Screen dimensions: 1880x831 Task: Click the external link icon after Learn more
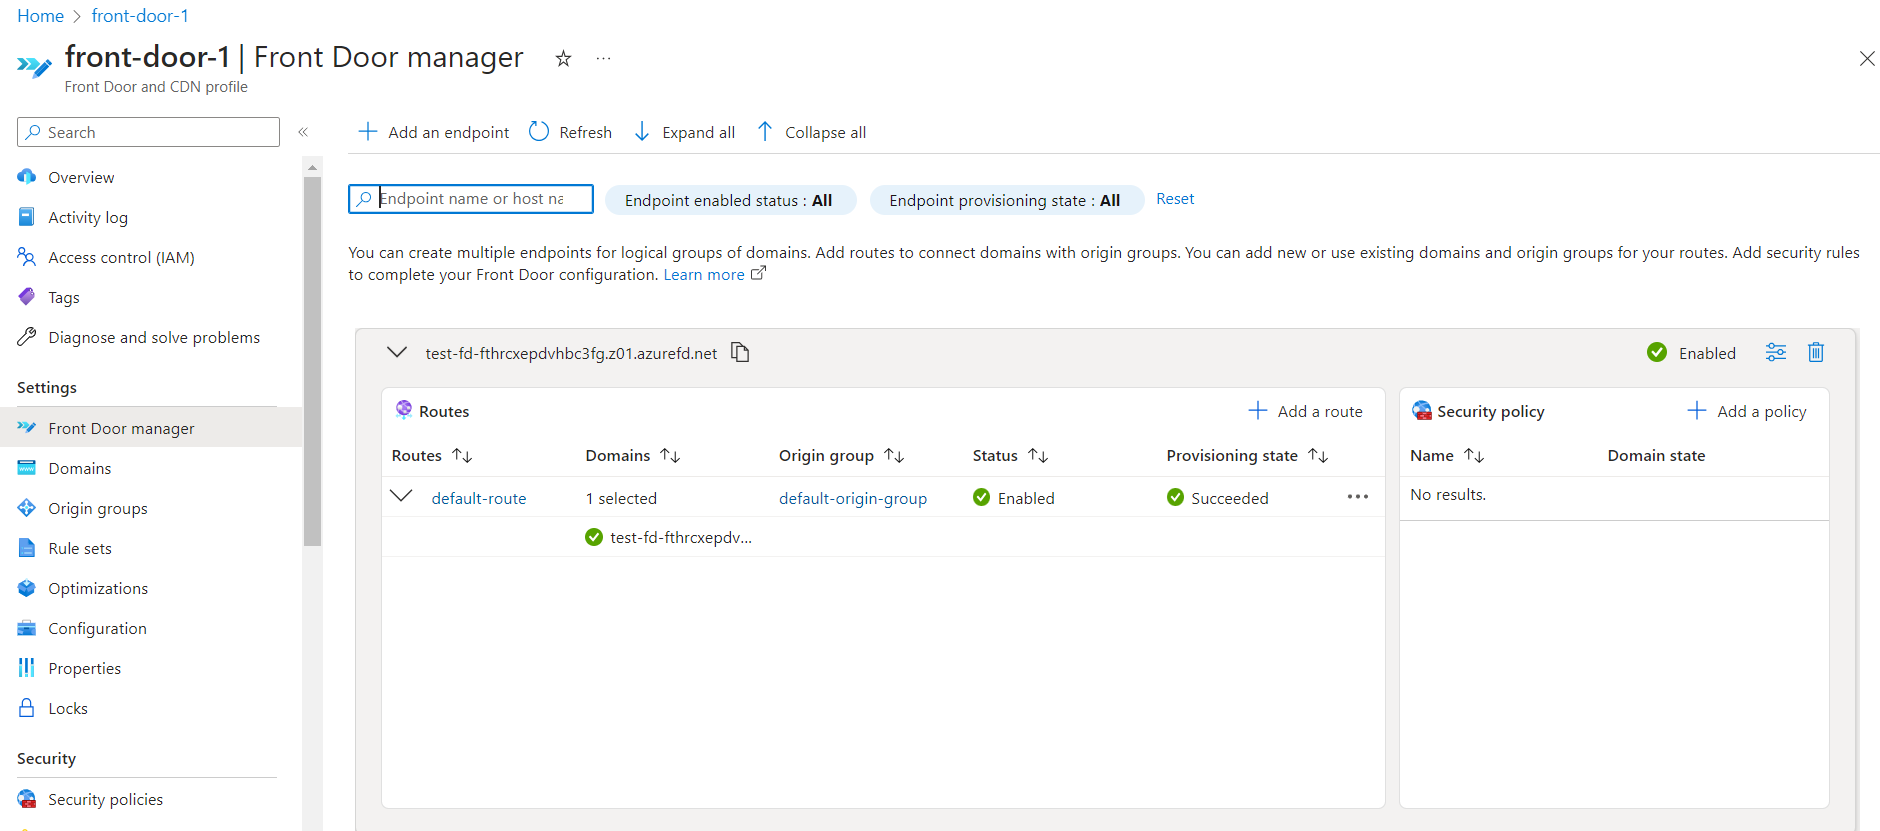(758, 273)
